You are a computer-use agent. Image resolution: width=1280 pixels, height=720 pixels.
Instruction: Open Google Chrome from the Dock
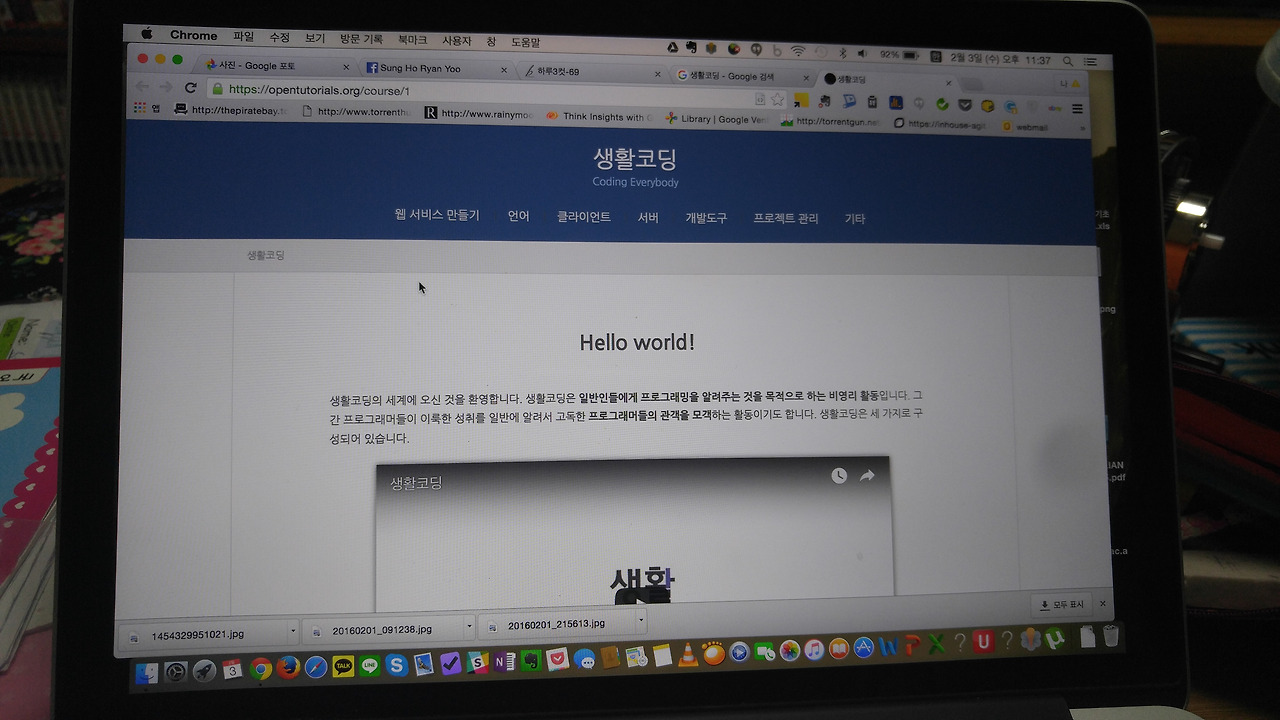[x=261, y=670]
